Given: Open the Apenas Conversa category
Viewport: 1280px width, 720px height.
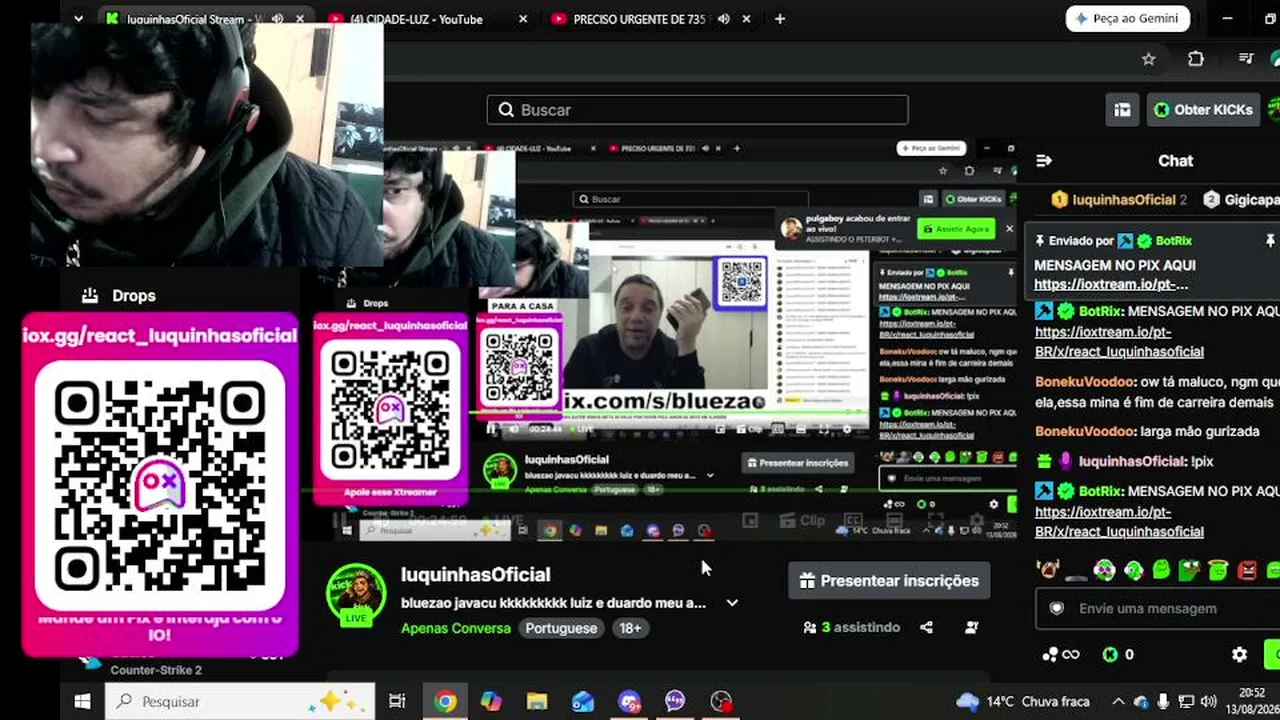Looking at the screenshot, I should [456, 628].
